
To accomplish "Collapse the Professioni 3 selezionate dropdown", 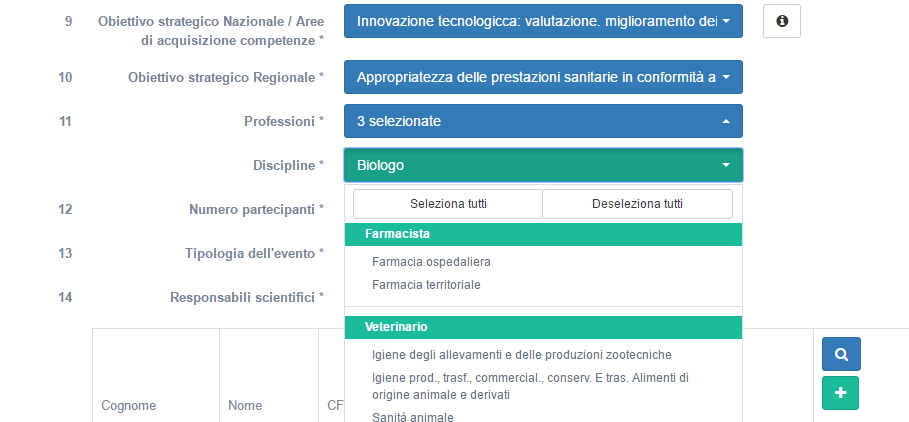I will pyautogui.click(x=543, y=121).
